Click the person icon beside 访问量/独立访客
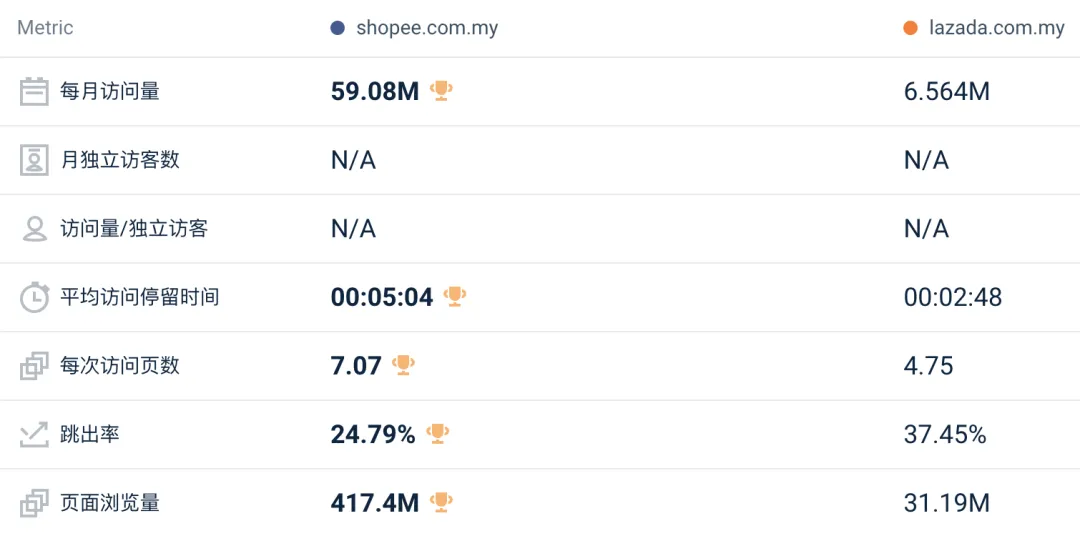Image resolution: width=1080 pixels, height=536 pixels. pyautogui.click(x=35, y=229)
